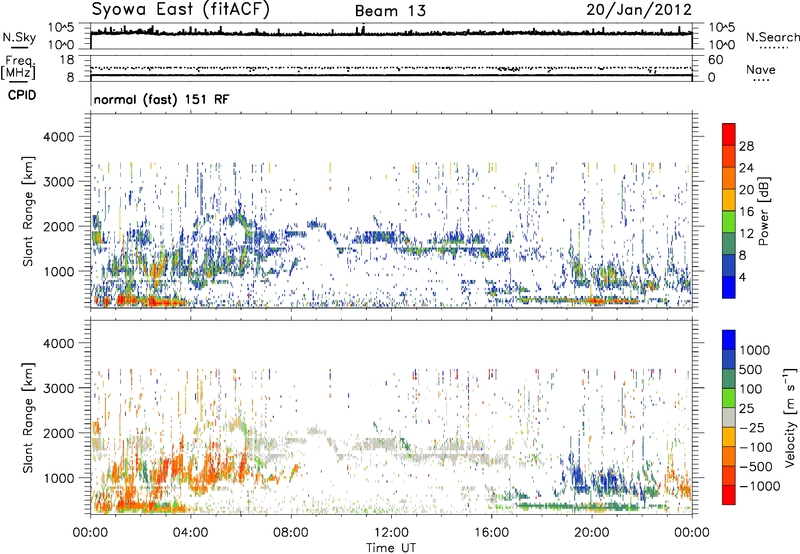
Task: Select the 'normal (fast) 151 RF' mode text
Action: (x=161, y=99)
